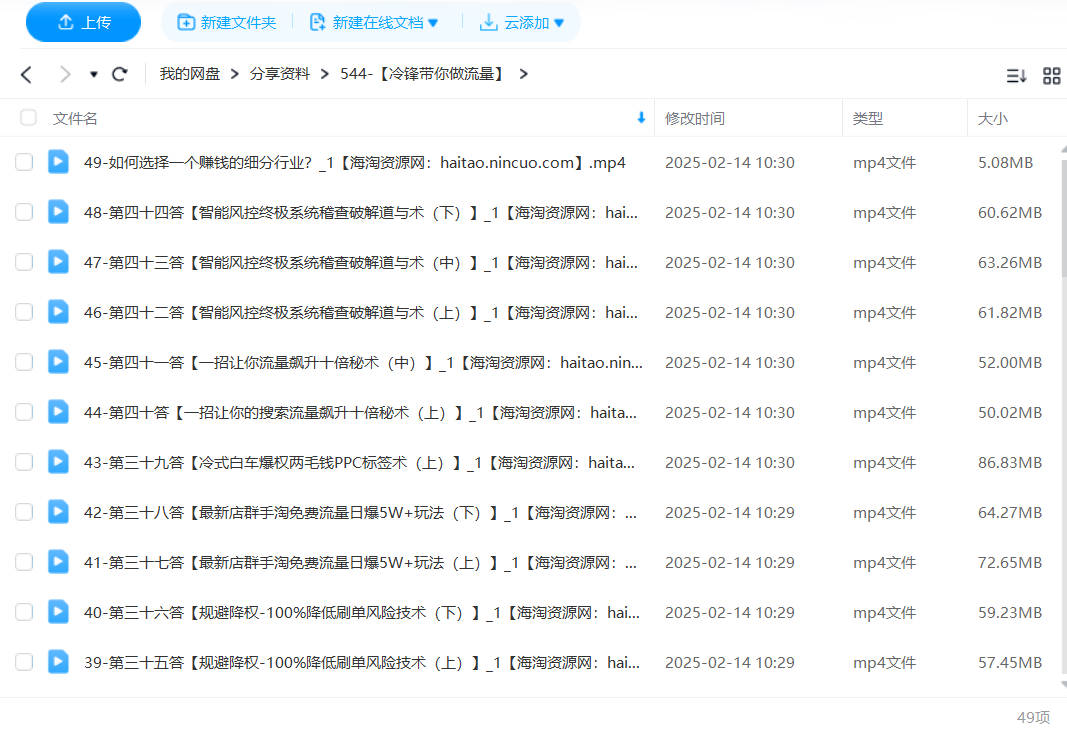Image resolution: width=1067 pixels, height=729 pixels.
Task: Click video icon of 47-第四十三答
Action: 59,261
